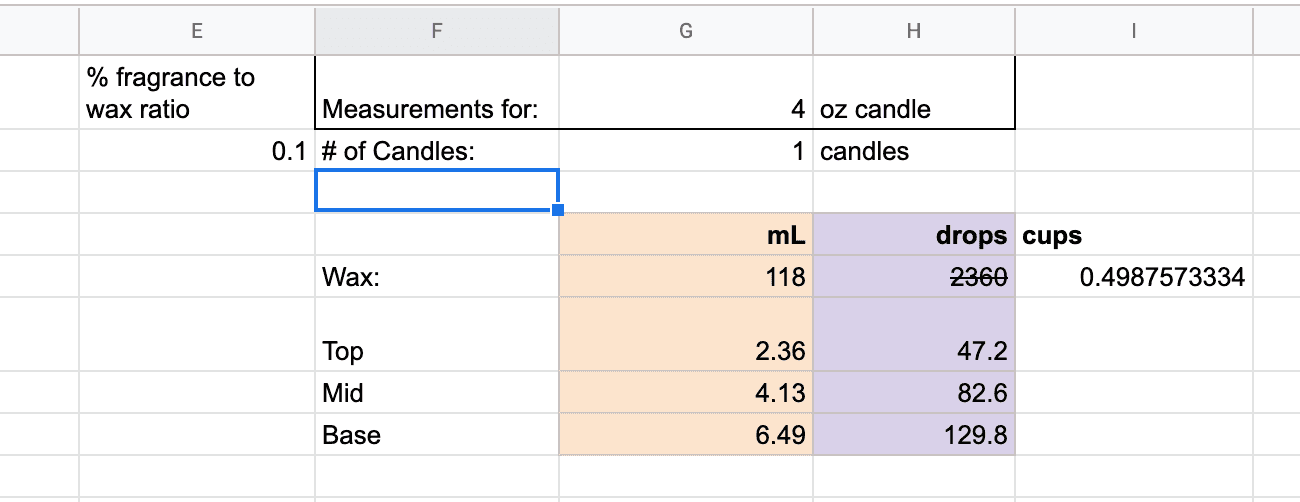Screen dimensions: 1300x502
Task: Click the blue fill handle on selected cell
Action: pos(558,210)
